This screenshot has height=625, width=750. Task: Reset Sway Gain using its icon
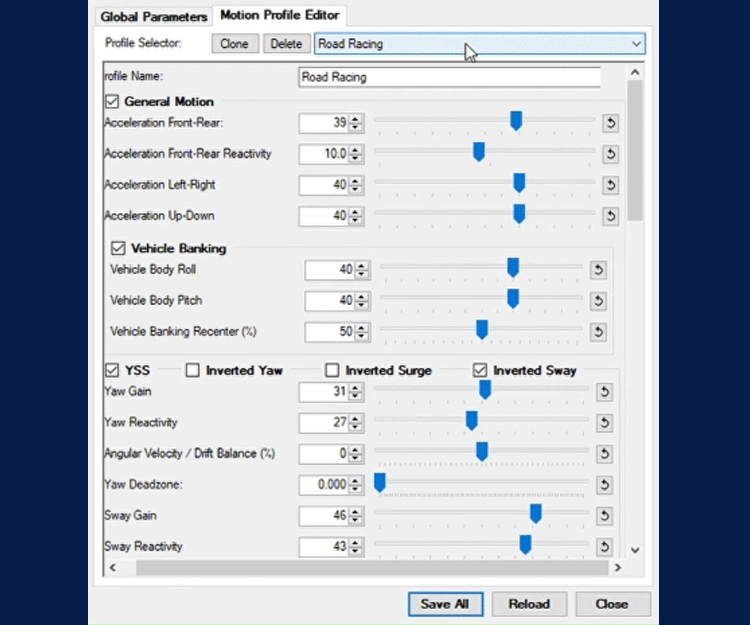604,516
